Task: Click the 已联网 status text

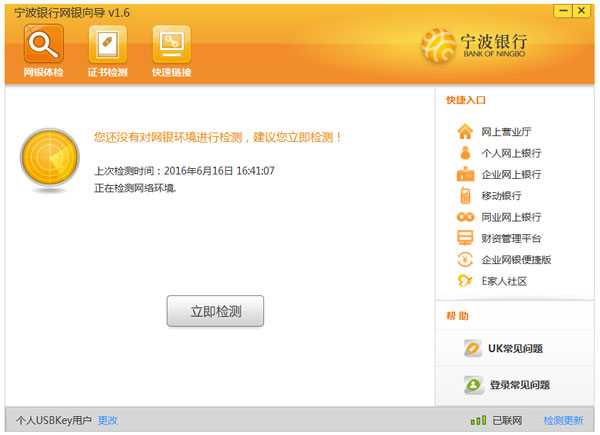Action: click(507, 420)
